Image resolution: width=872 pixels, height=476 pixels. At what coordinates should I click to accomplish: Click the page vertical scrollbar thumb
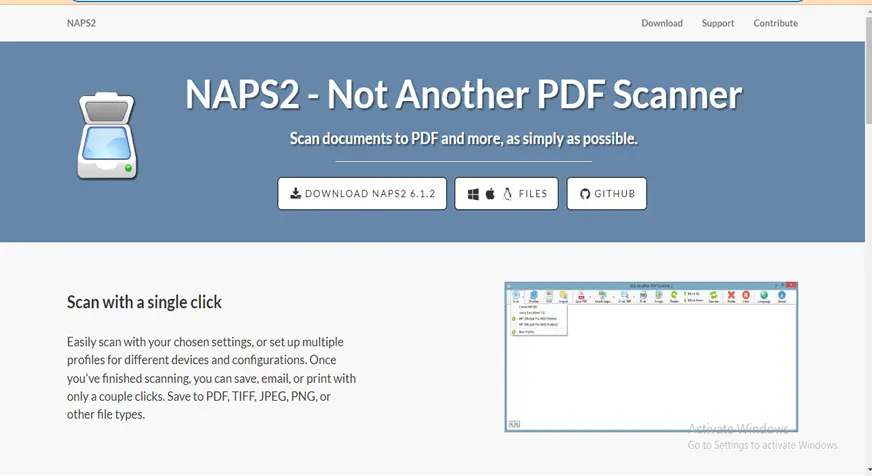pos(869,70)
